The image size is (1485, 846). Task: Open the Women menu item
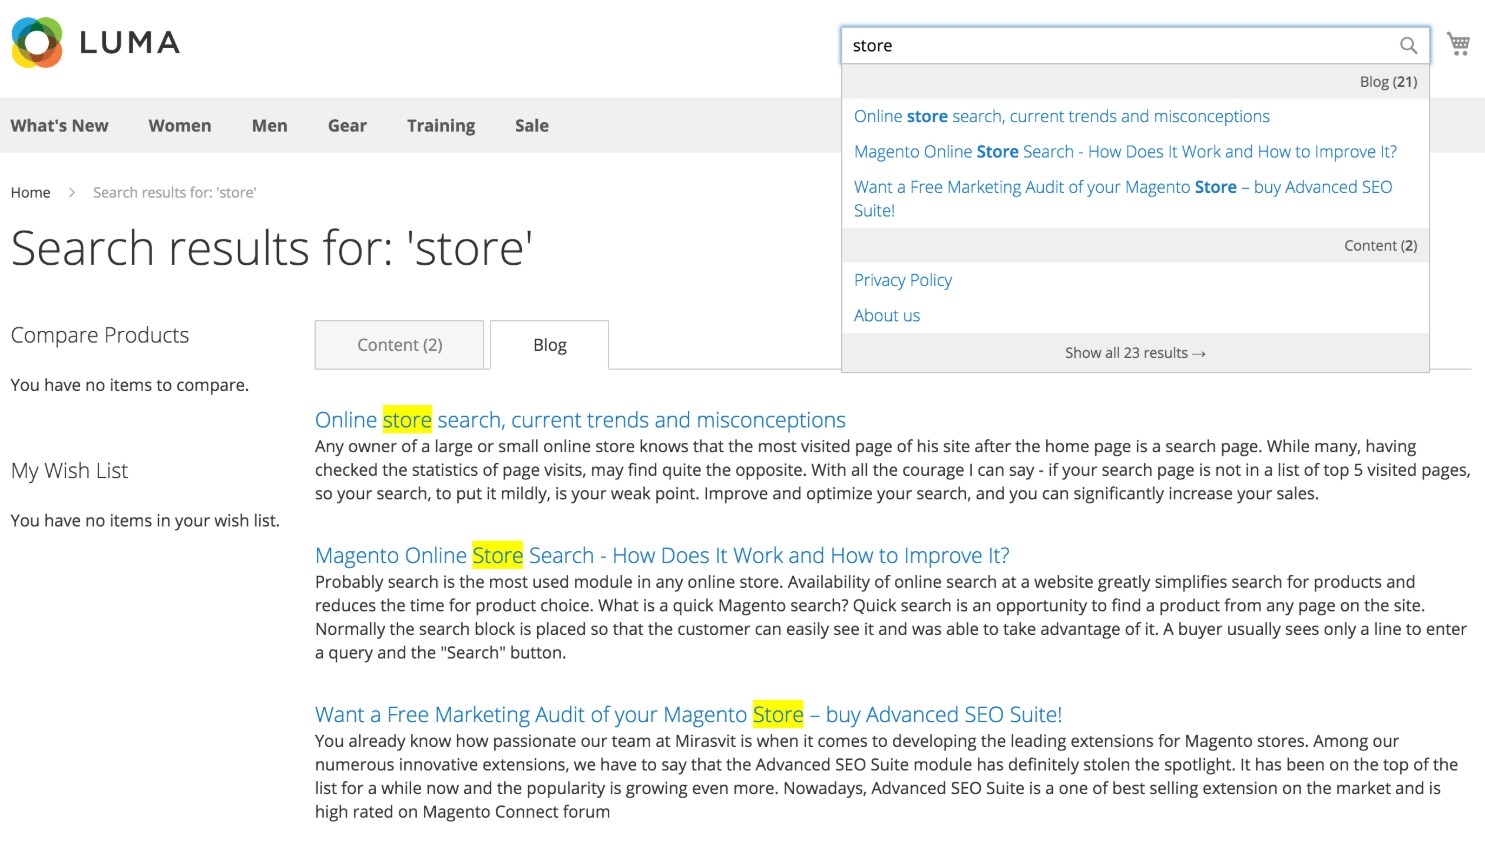pyautogui.click(x=180, y=126)
